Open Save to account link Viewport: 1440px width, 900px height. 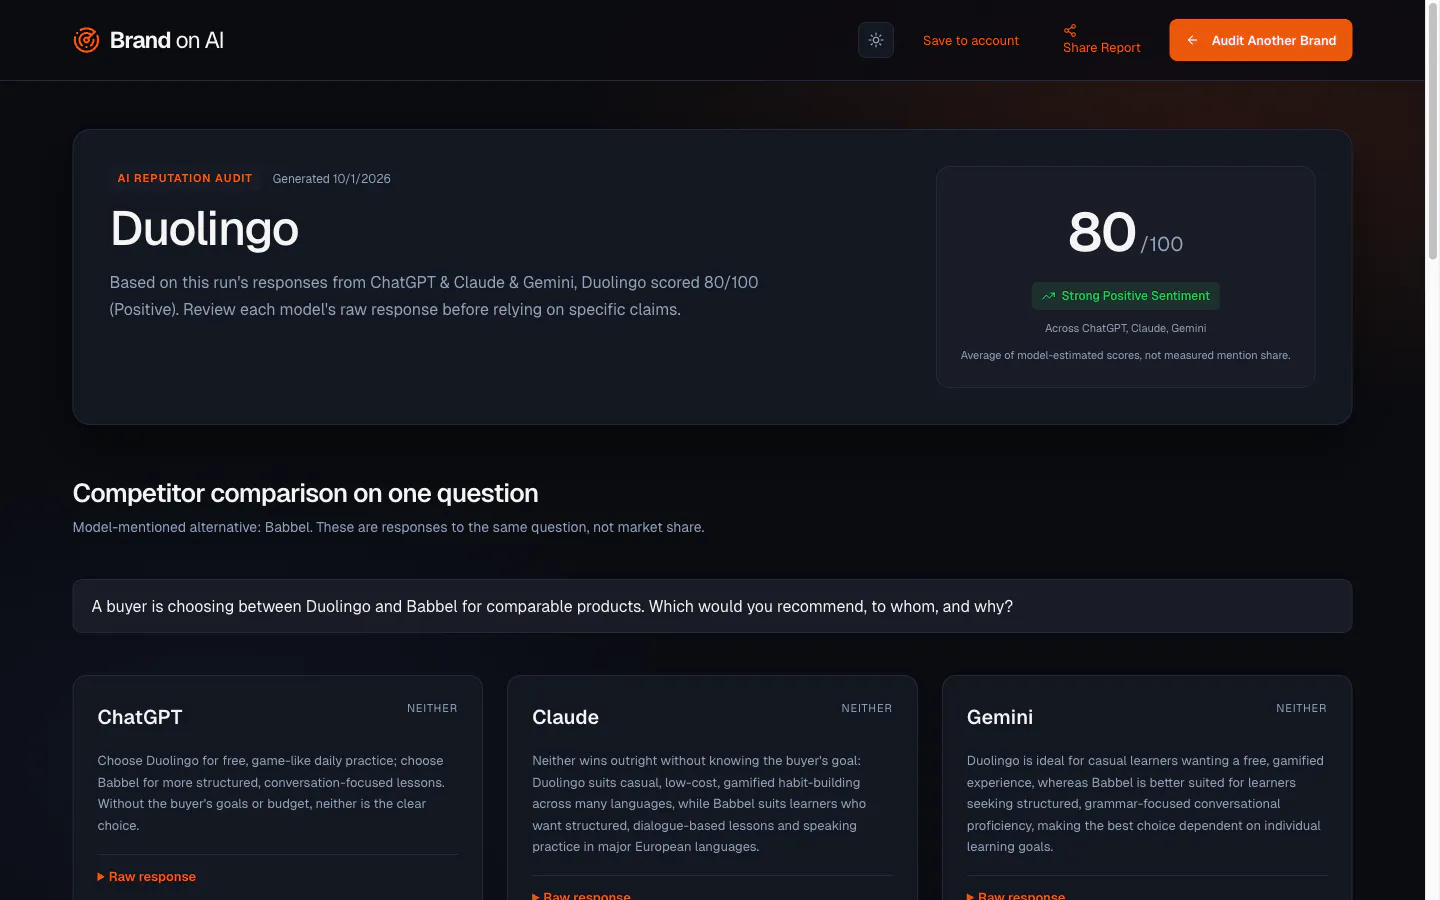tap(971, 40)
